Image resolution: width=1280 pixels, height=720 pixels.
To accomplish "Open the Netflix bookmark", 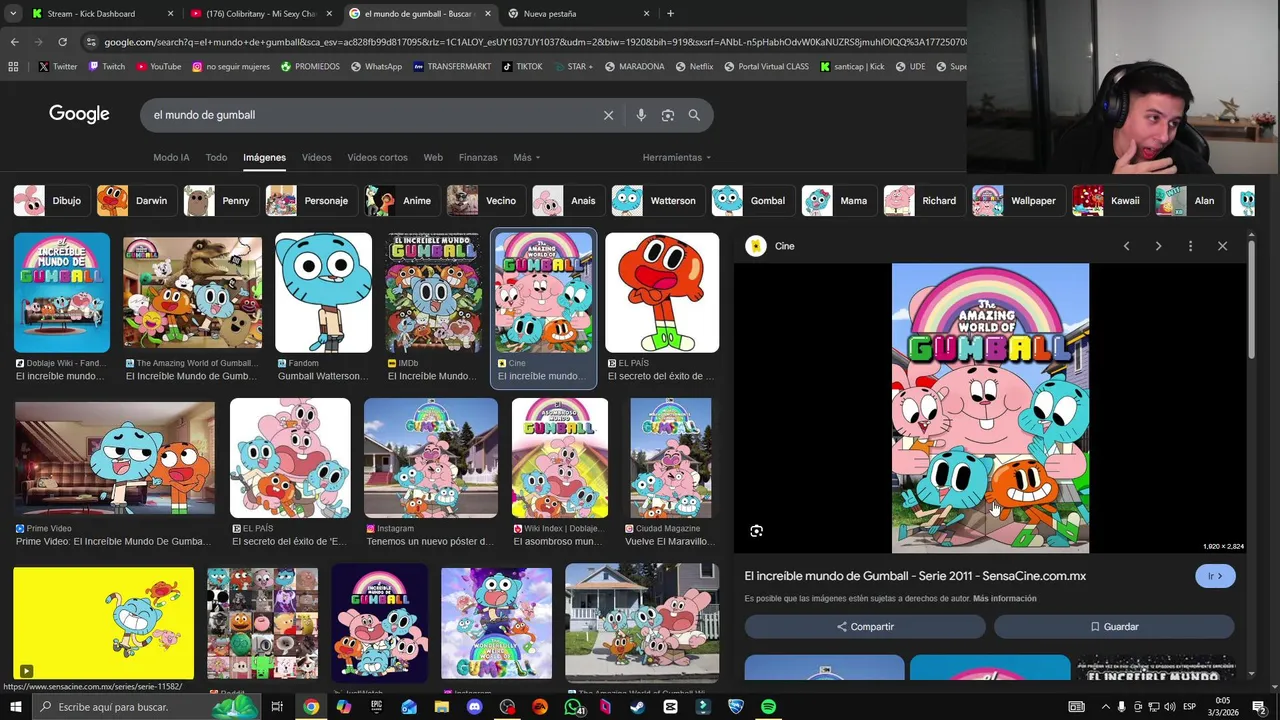I will coord(694,67).
